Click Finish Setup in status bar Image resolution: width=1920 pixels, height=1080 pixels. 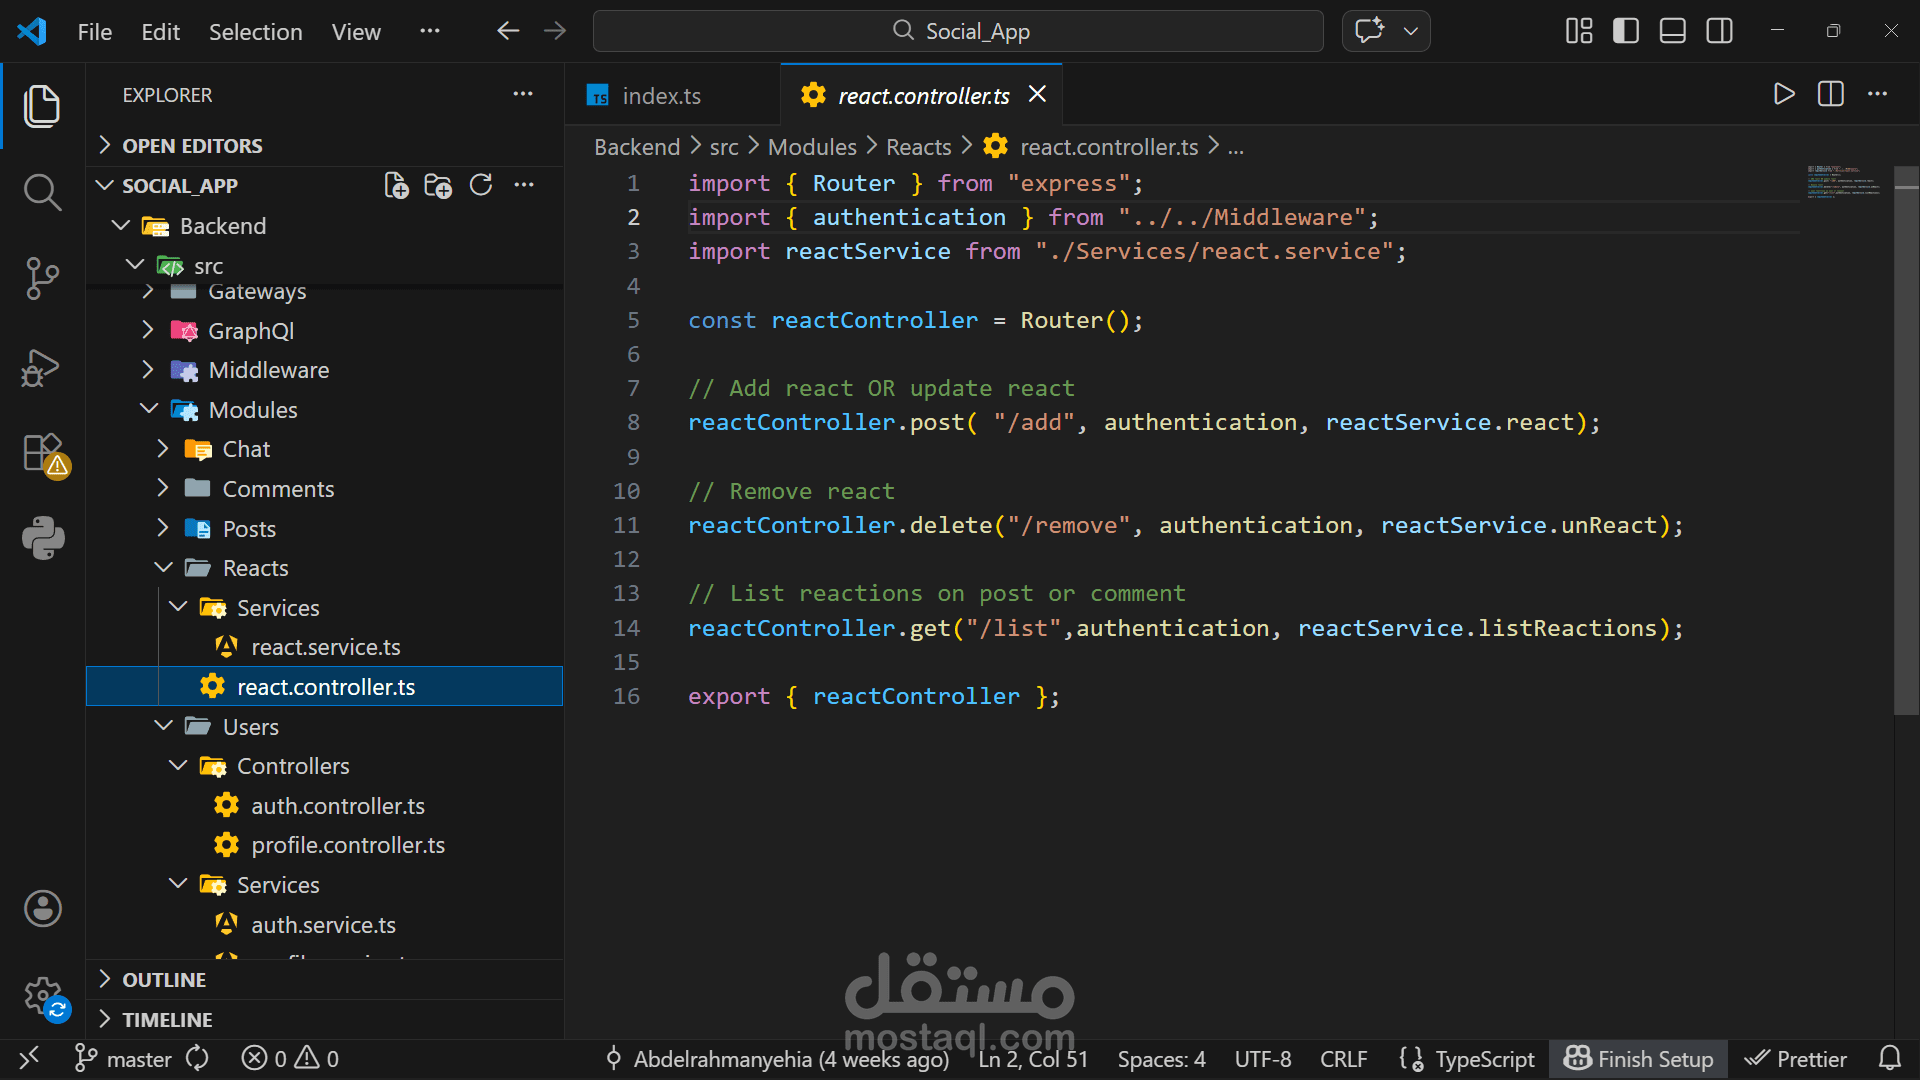pos(1638,1059)
